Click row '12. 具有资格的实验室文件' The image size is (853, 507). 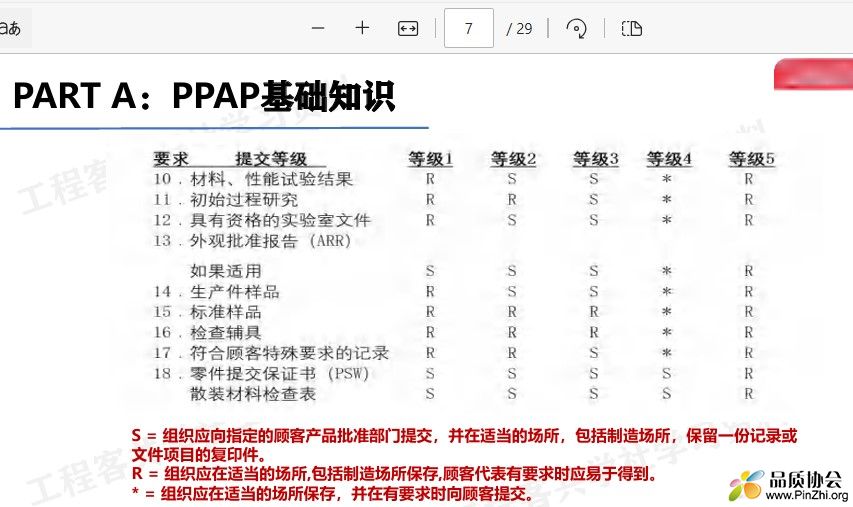pyautogui.click(x=262, y=220)
